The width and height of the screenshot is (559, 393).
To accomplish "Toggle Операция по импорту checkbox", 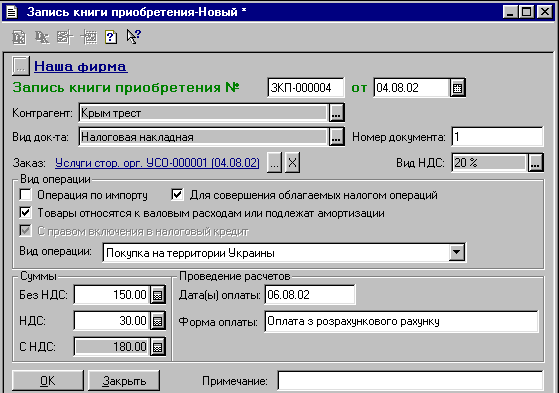I will (x=25, y=195).
